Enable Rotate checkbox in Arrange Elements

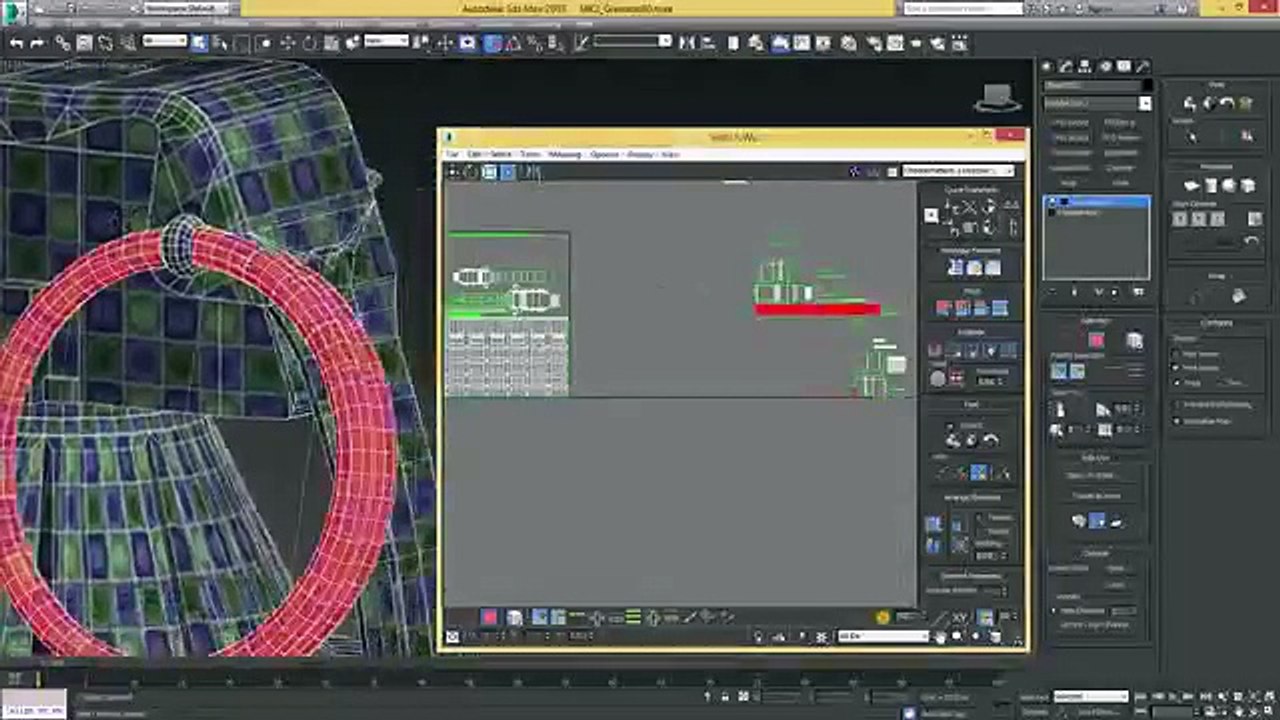(x=979, y=531)
